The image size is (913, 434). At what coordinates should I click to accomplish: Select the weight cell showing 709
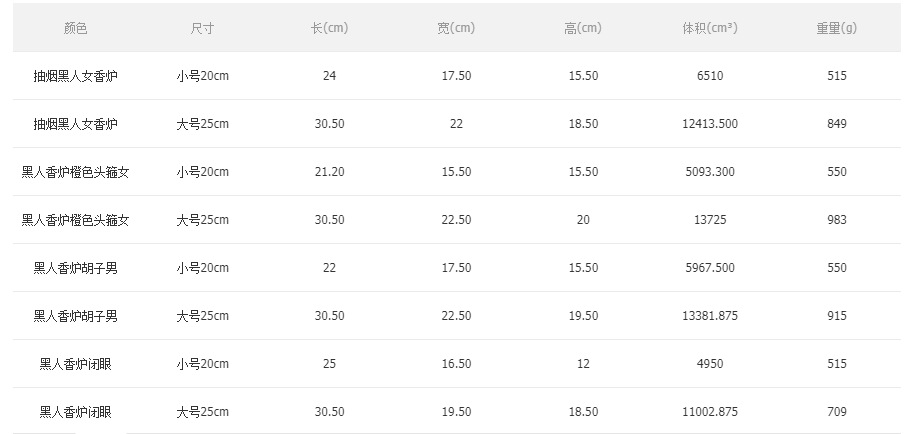pos(837,412)
